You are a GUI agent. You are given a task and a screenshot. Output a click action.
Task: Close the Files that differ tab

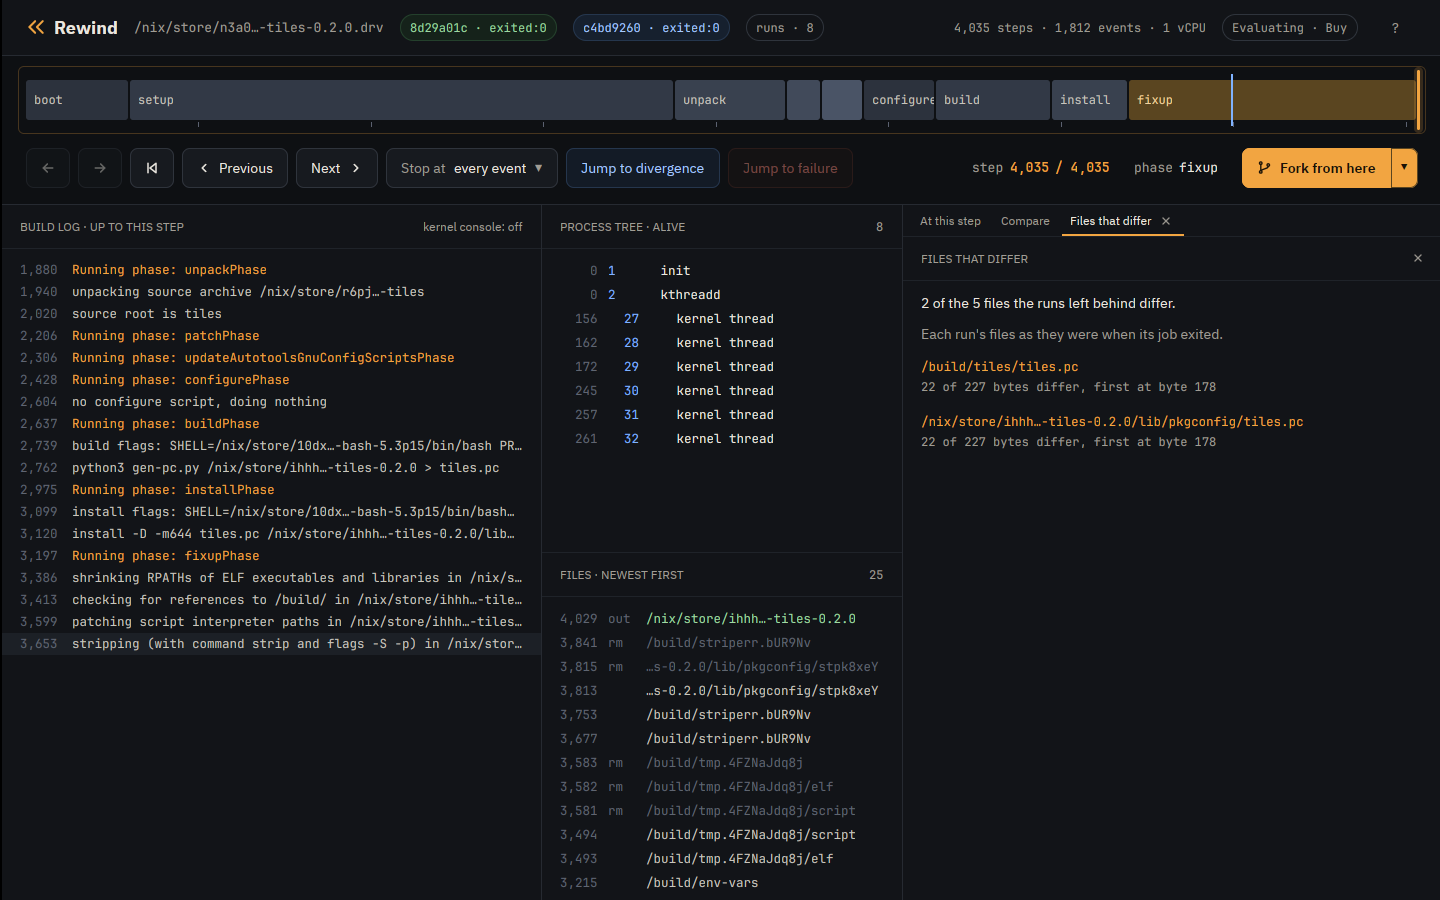(1166, 221)
